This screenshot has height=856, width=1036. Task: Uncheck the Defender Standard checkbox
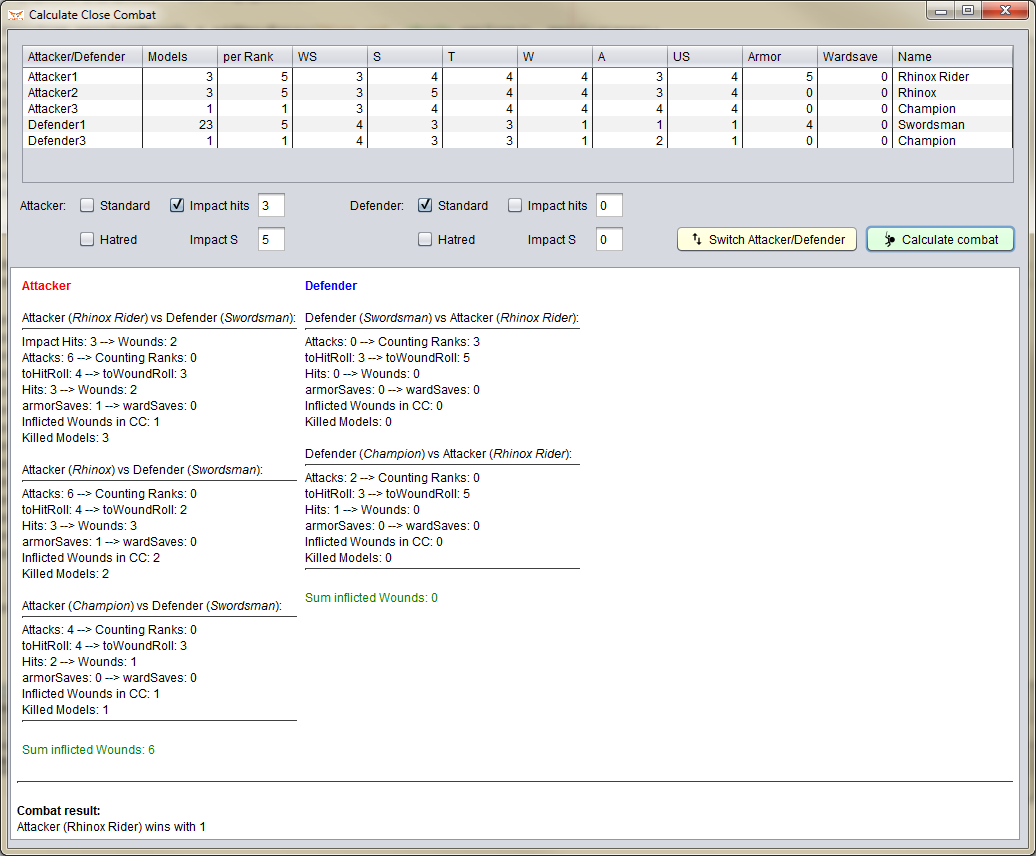pyautogui.click(x=426, y=206)
